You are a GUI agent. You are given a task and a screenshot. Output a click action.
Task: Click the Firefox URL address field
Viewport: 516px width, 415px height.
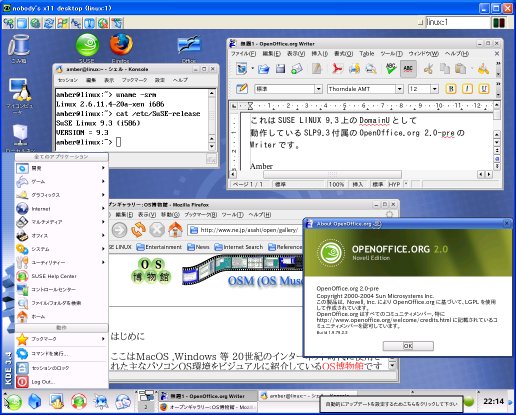(245, 230)
